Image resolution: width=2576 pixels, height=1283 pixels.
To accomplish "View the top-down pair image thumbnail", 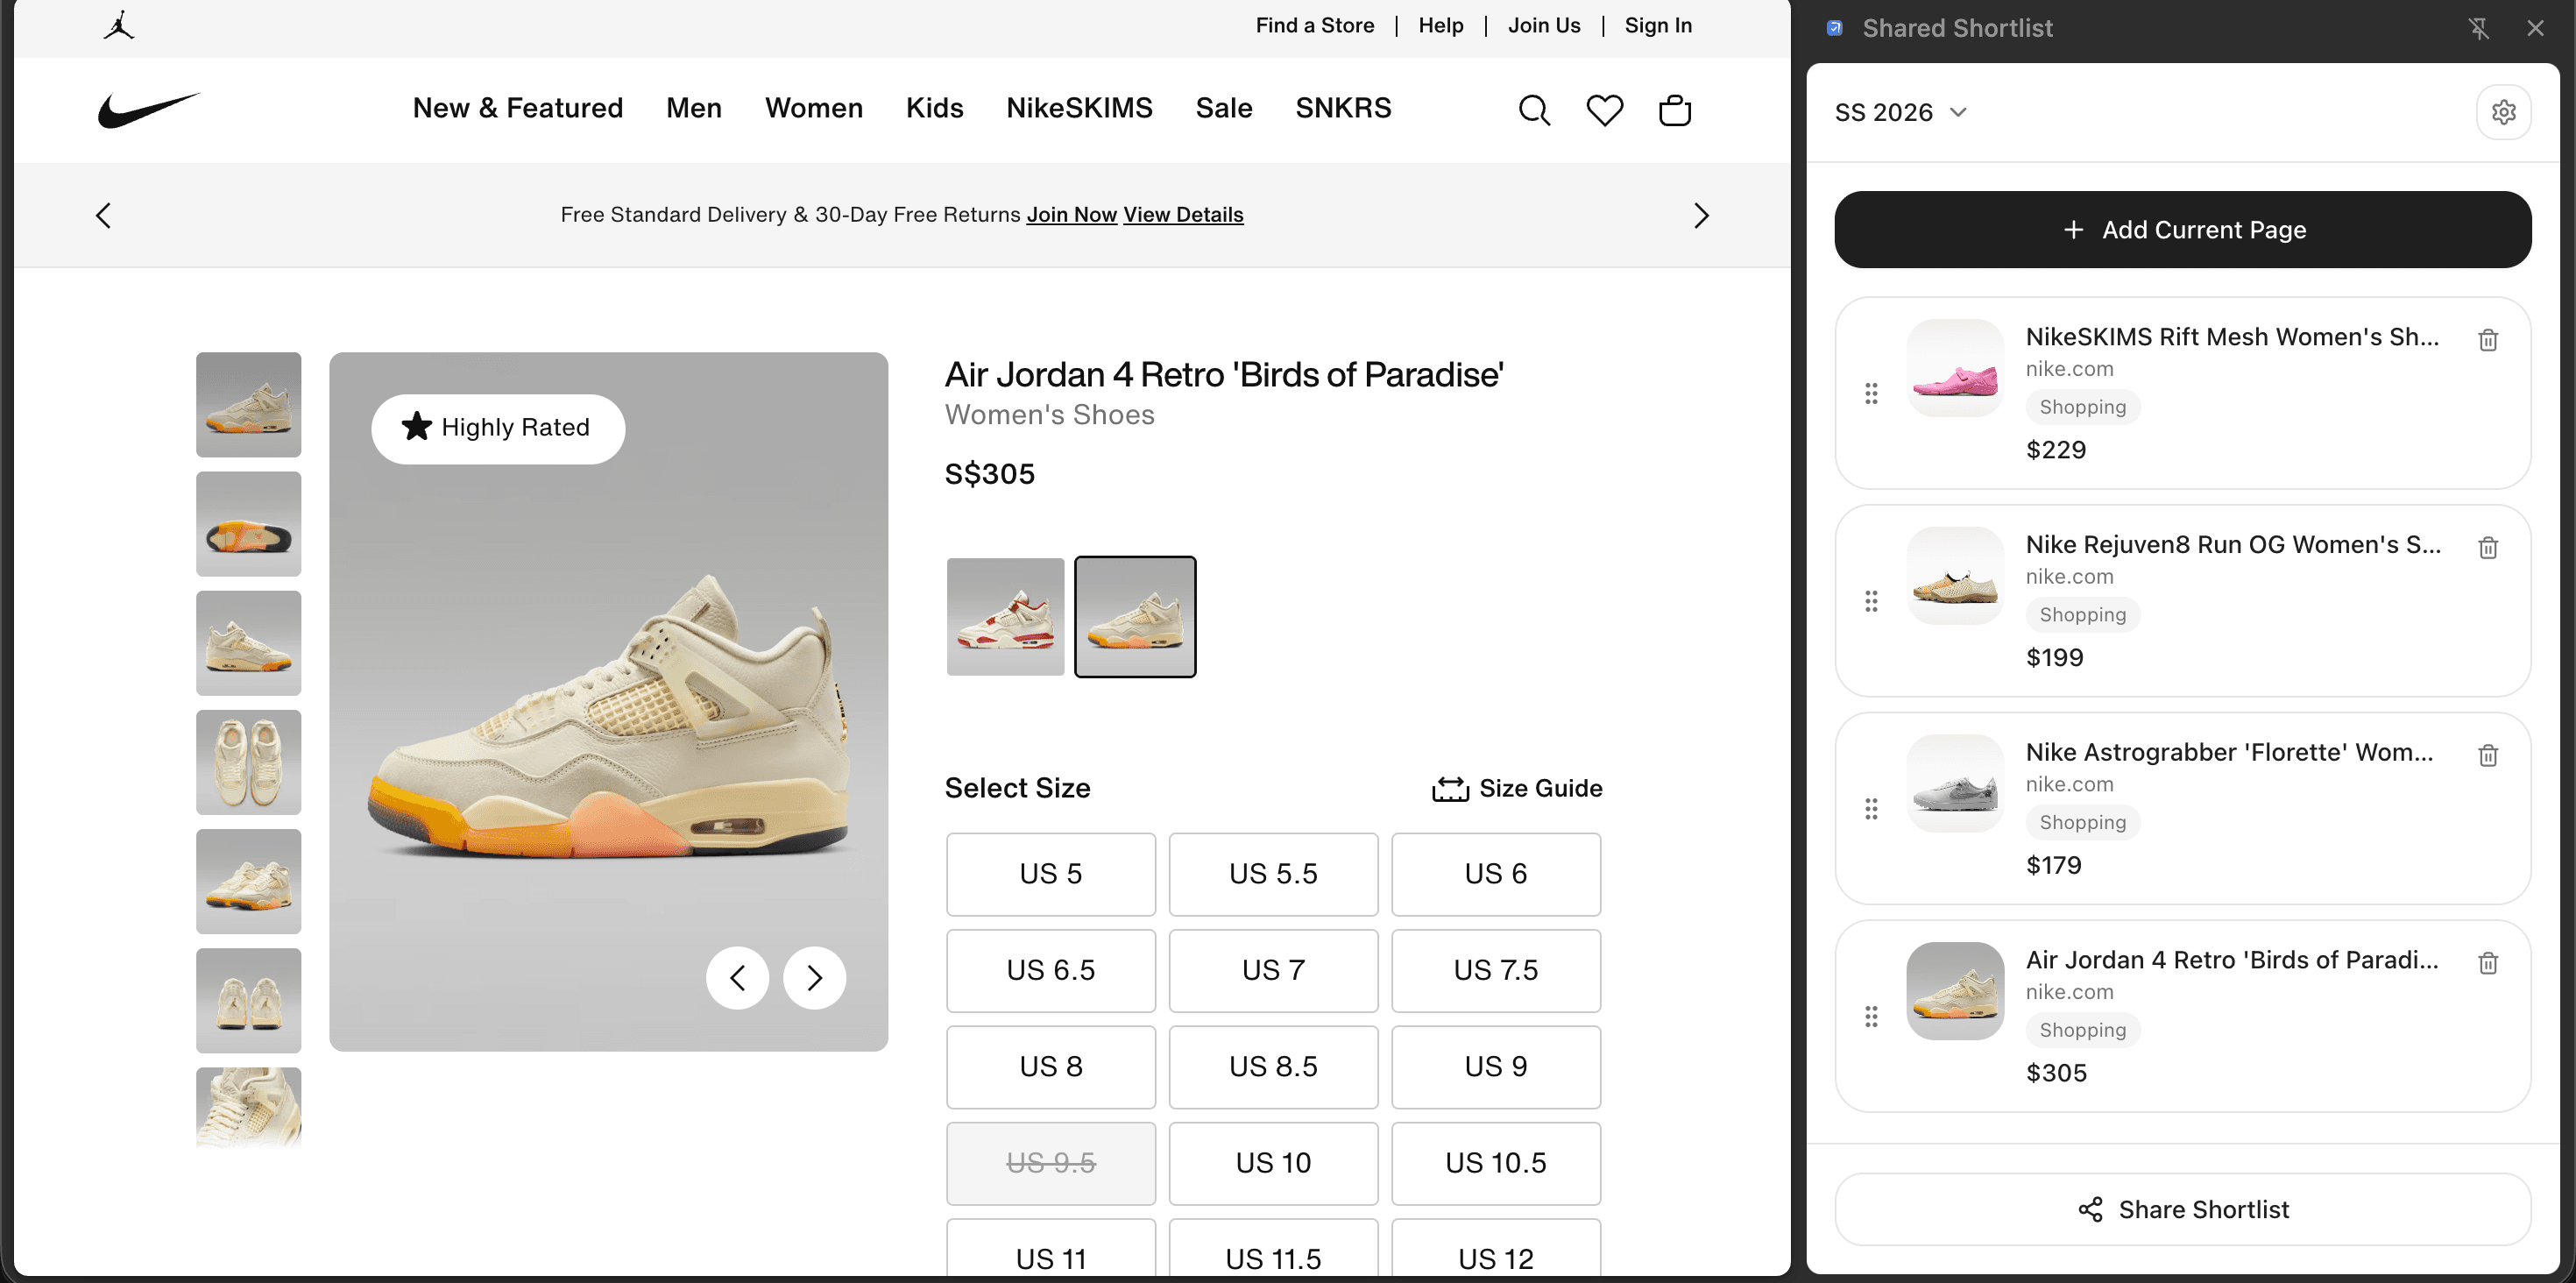I will (248, 763).
